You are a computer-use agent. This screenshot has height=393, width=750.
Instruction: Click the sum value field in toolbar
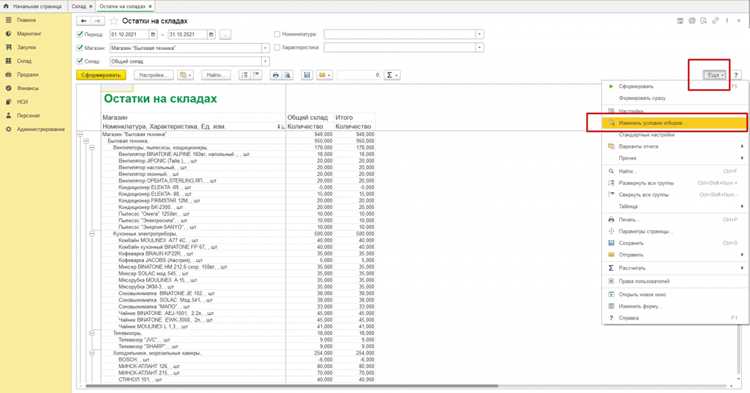[x=359, y=75]
